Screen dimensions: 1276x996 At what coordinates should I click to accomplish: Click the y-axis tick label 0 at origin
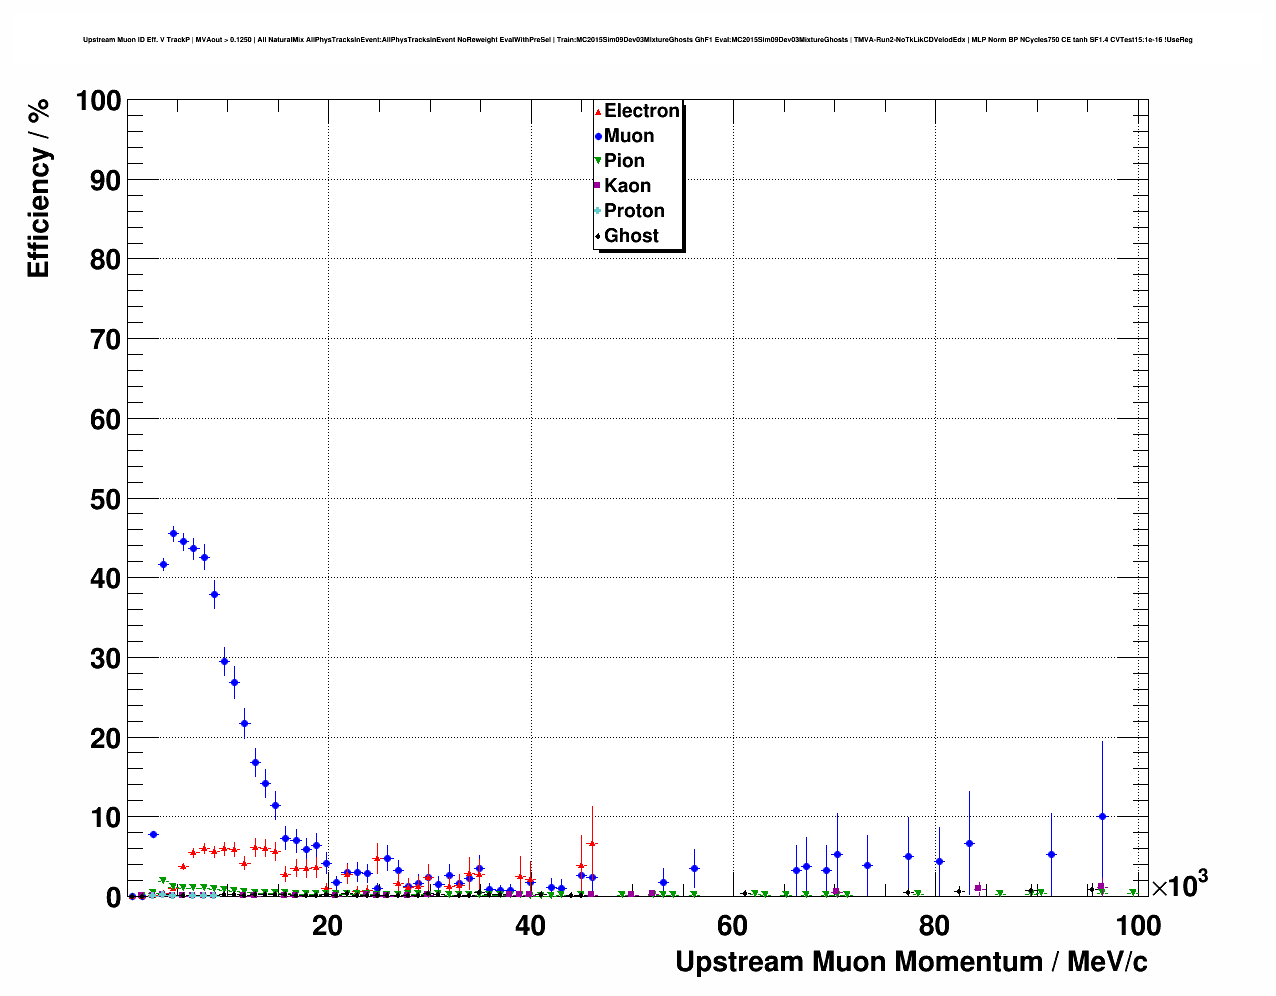(x=112, y=898)
